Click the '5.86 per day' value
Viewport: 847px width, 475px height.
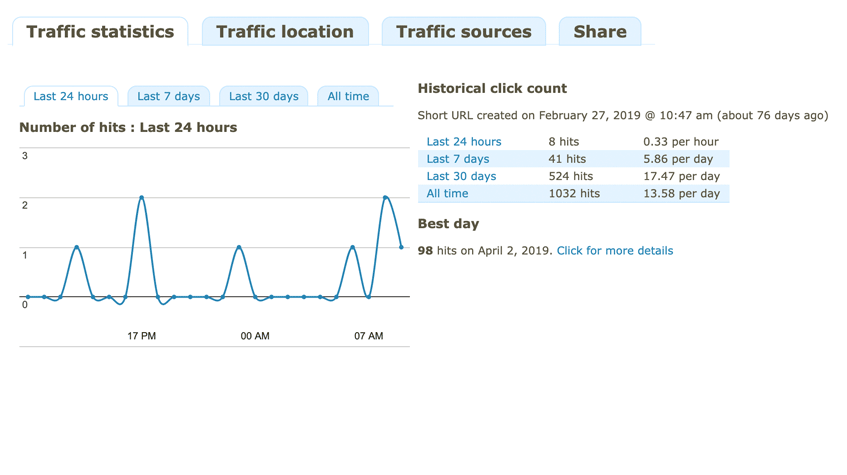coord(678,159)
